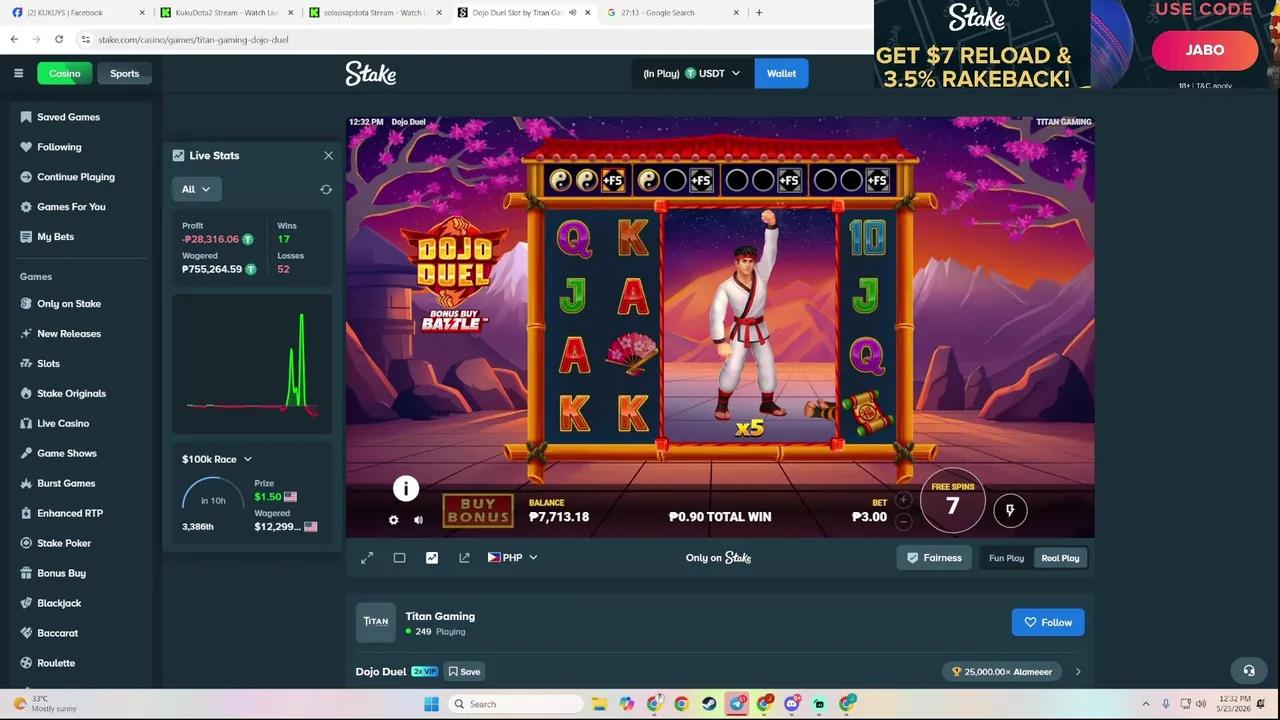Open the Live Casino category
Screen dimensions: 1280x720
coord(63,424)
